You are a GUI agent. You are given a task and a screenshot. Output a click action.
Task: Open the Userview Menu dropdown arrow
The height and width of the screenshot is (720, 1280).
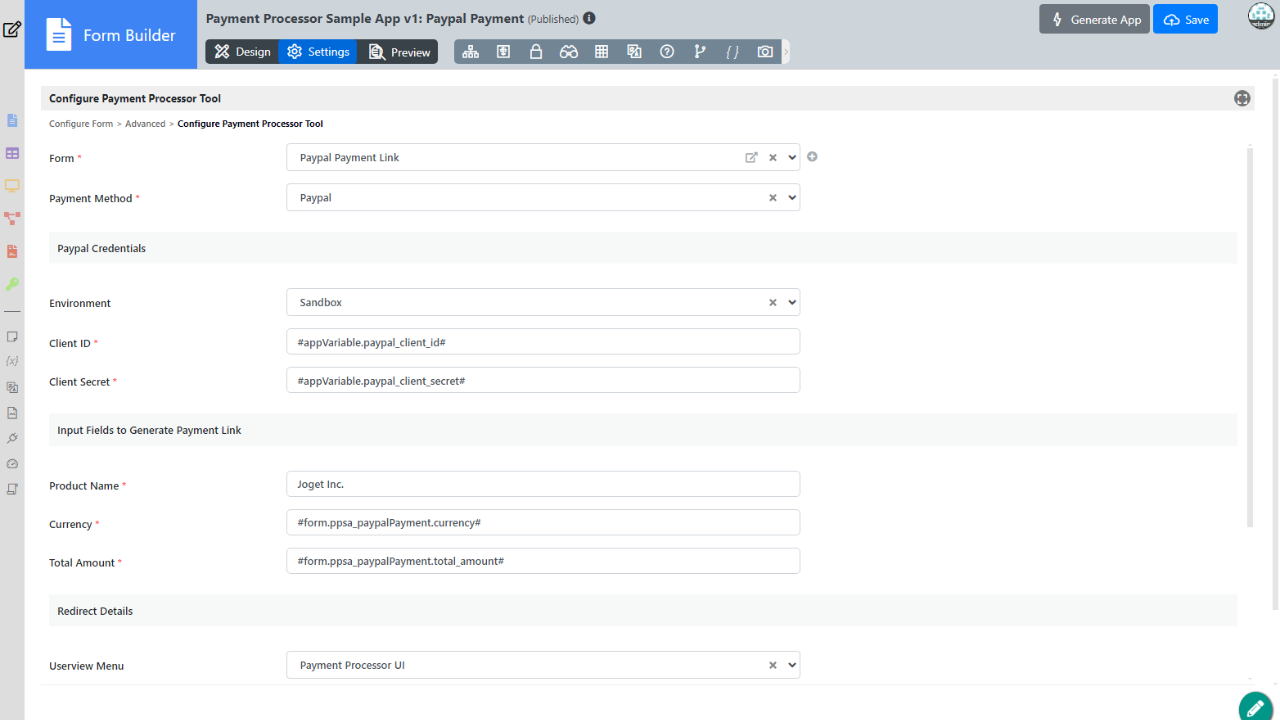[792, 665]
